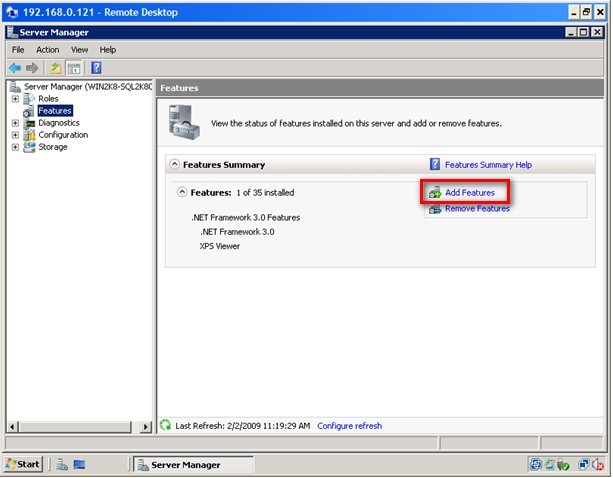The image size is (613, 478).
Task: Expand the Roles tree node
Action: click(x=15, y=99)
